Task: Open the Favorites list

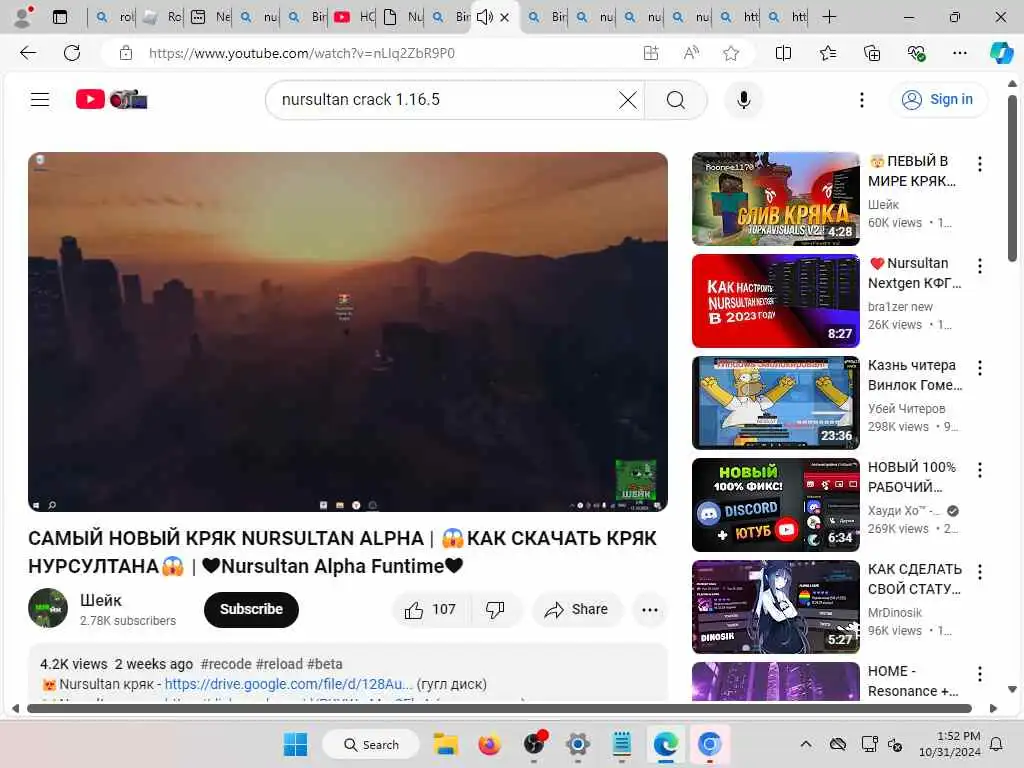Action: click(827, 53)
